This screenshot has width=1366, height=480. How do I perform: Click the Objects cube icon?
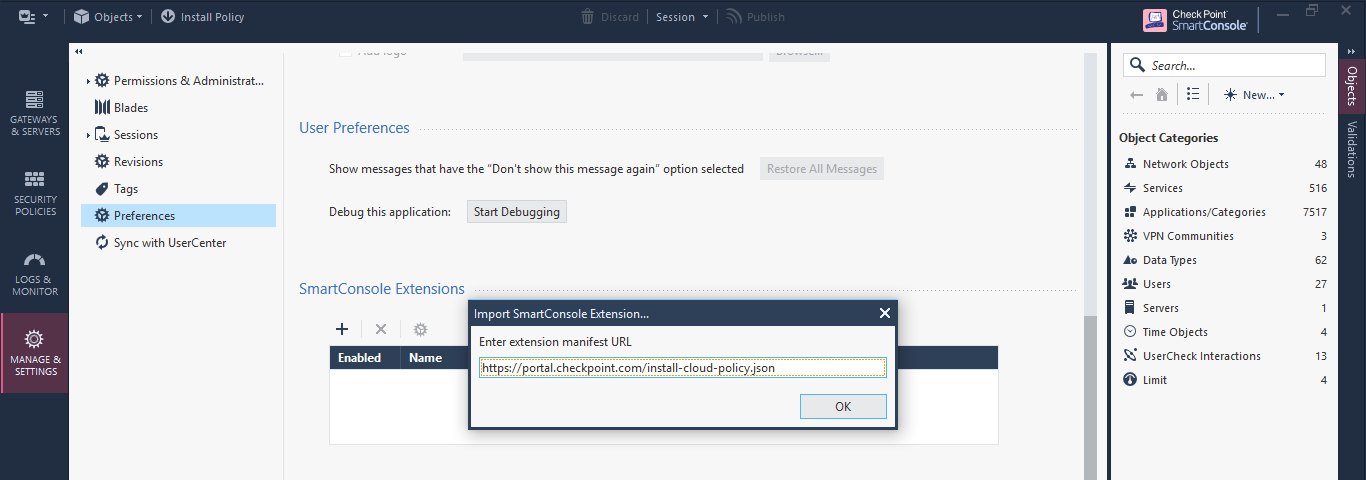click(x=82, y=16)
